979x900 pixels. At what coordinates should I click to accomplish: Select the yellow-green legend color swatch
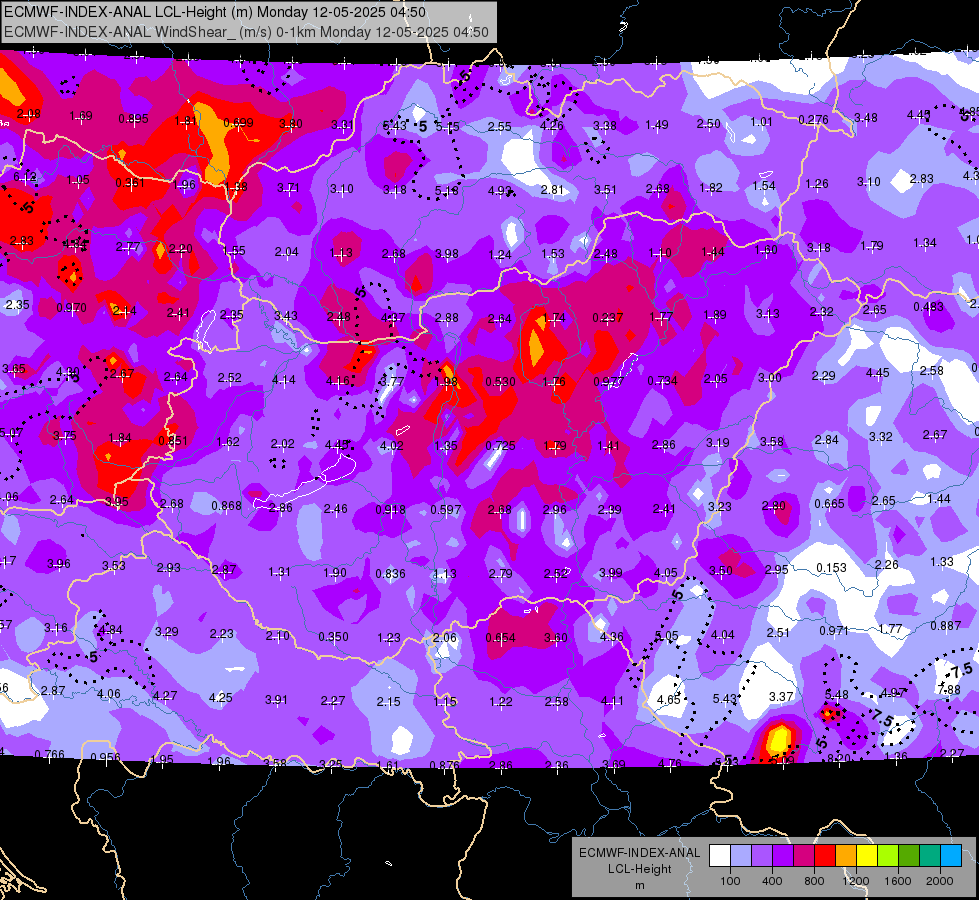888,856
